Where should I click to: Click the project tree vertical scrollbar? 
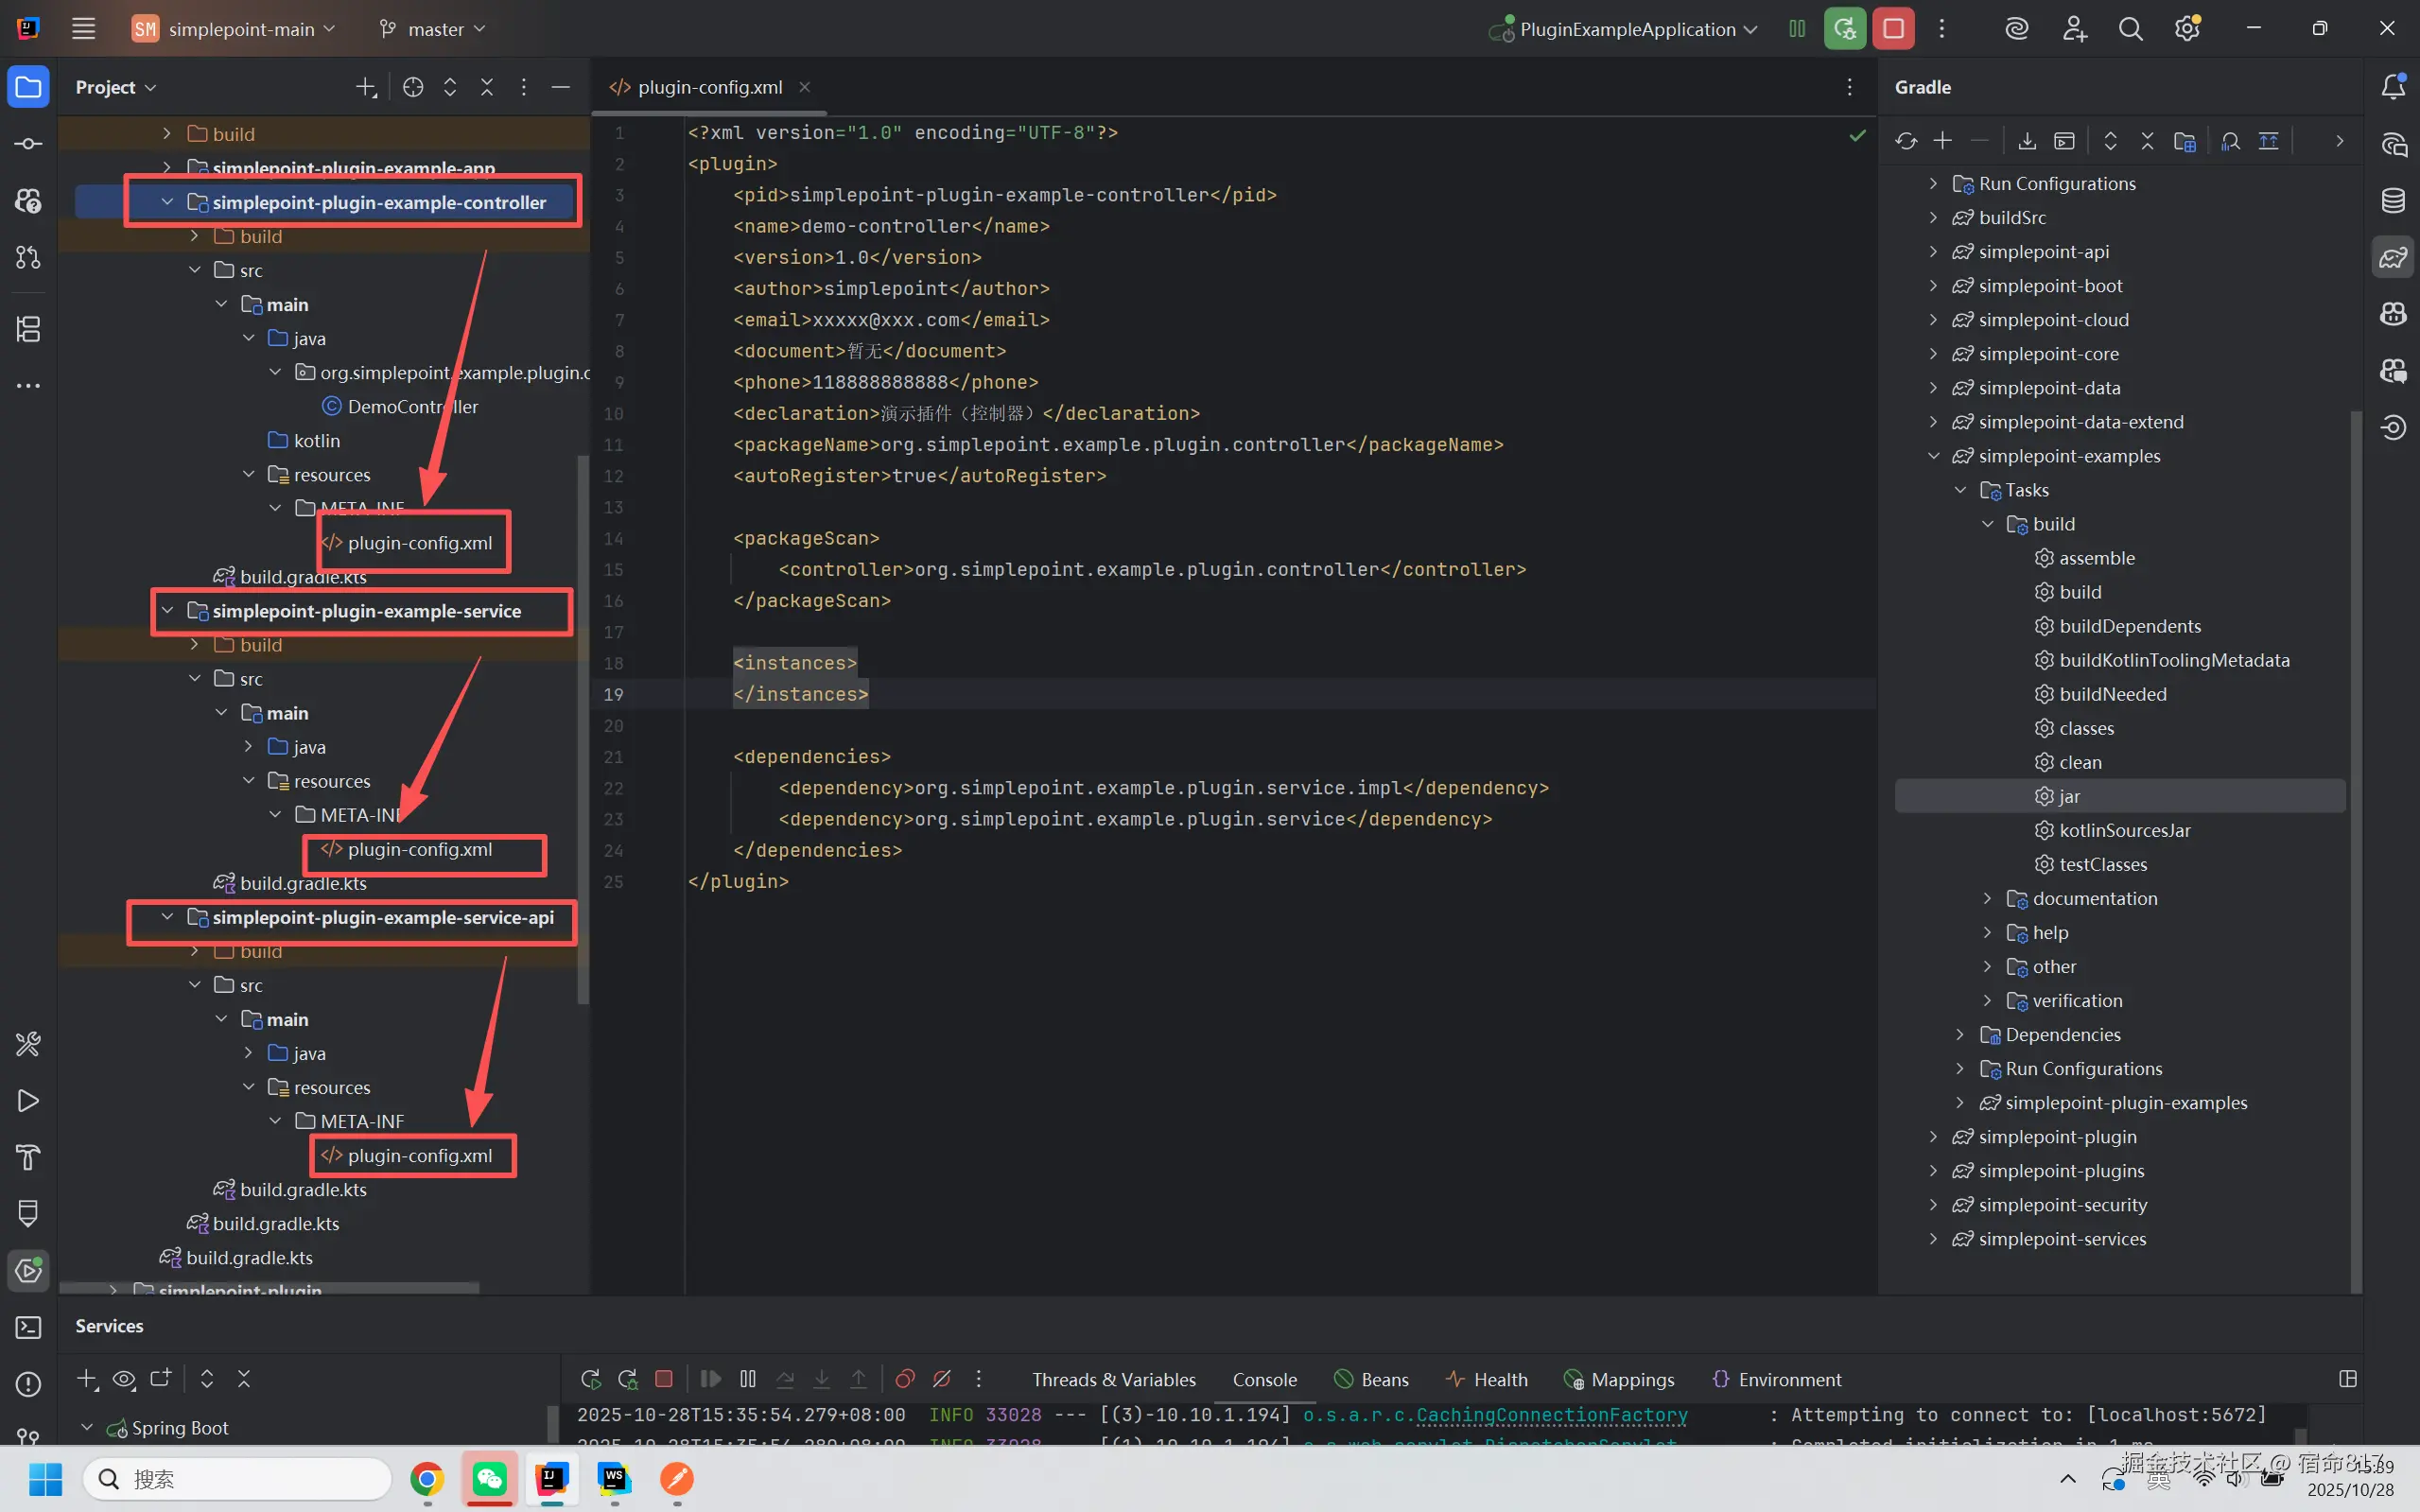pos(583,730)
